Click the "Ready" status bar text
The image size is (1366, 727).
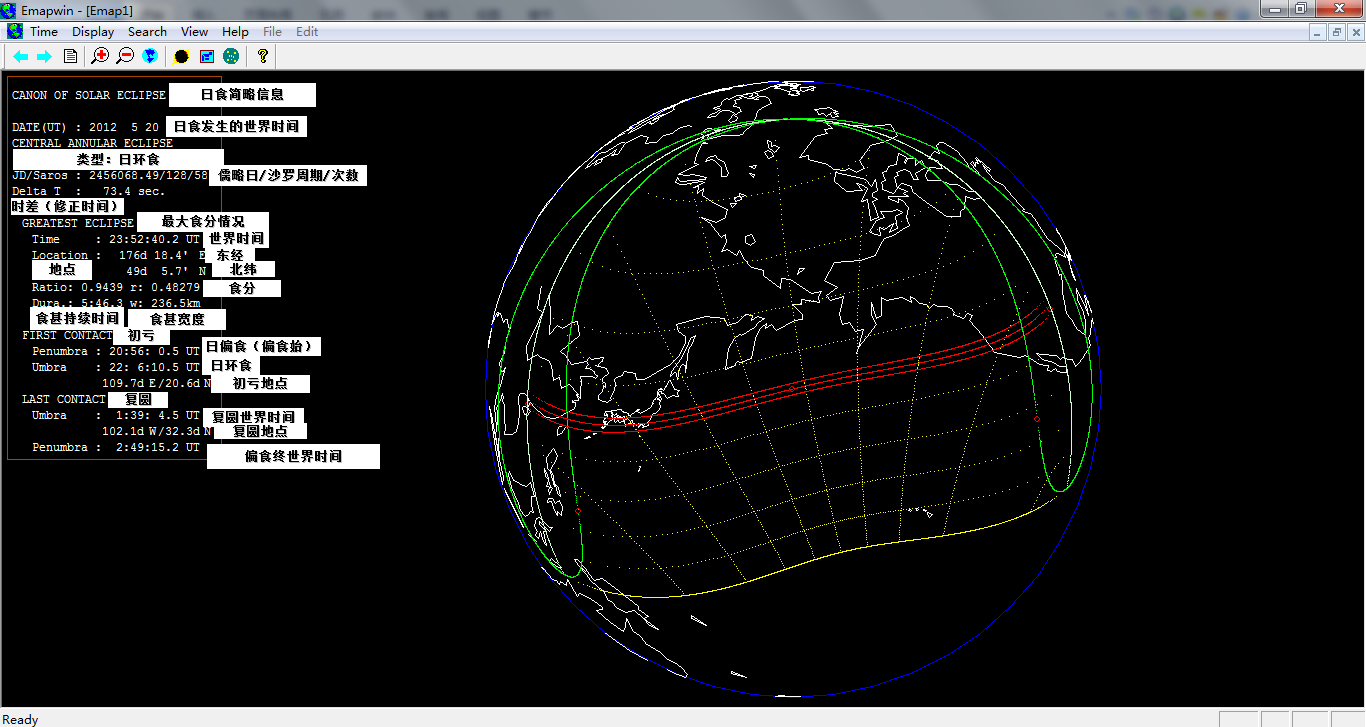[20, 719]
